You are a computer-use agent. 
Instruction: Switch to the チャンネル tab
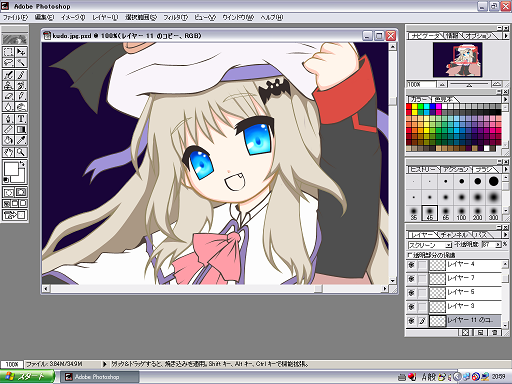pos(455,235)
